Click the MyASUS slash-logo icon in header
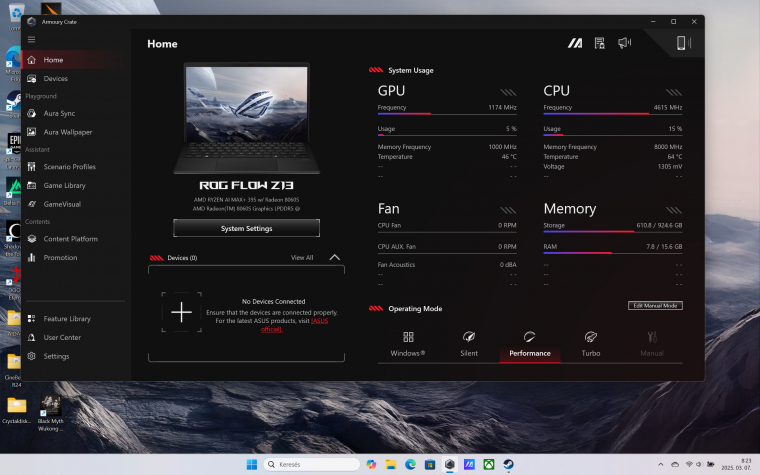The image size is (760, 475). tap(575, 44)
